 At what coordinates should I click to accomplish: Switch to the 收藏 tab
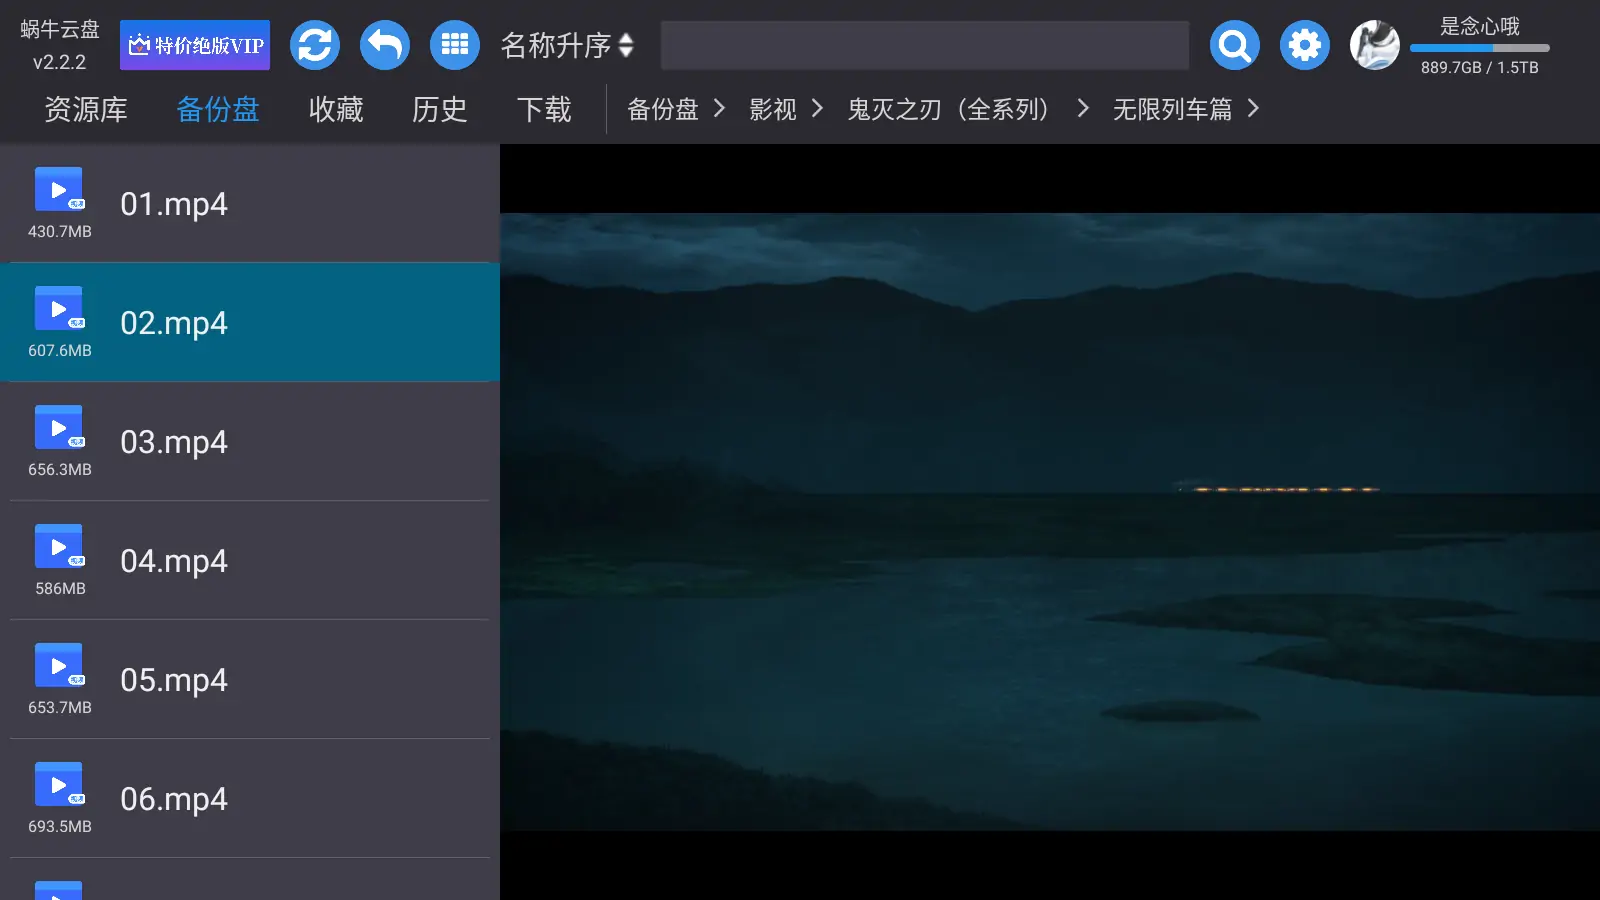tap(334, 109)
